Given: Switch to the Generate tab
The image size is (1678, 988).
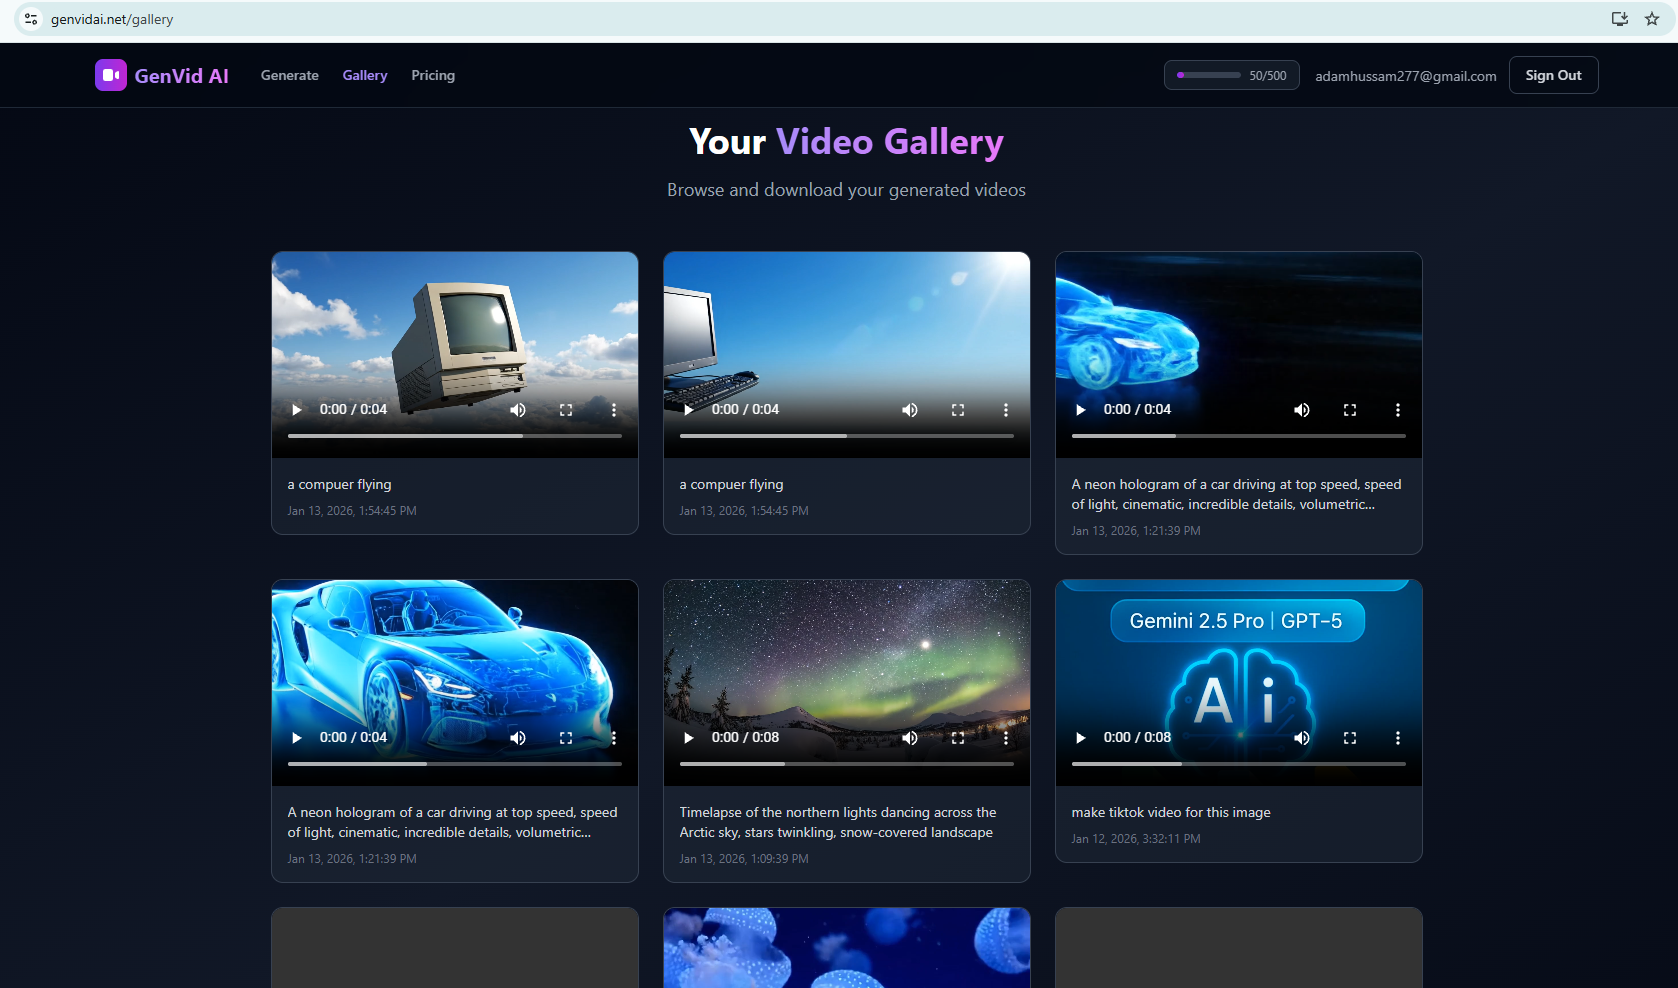Looking at the screenshot, I should pos(289,75).
